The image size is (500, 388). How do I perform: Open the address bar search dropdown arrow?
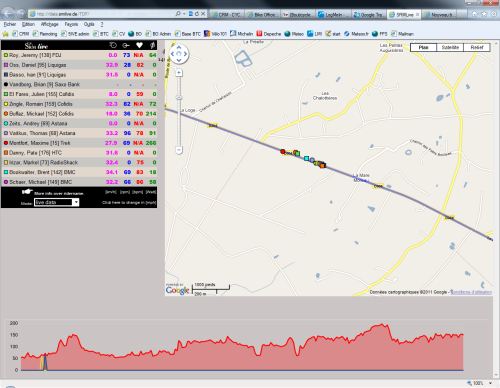click(184, 14)
